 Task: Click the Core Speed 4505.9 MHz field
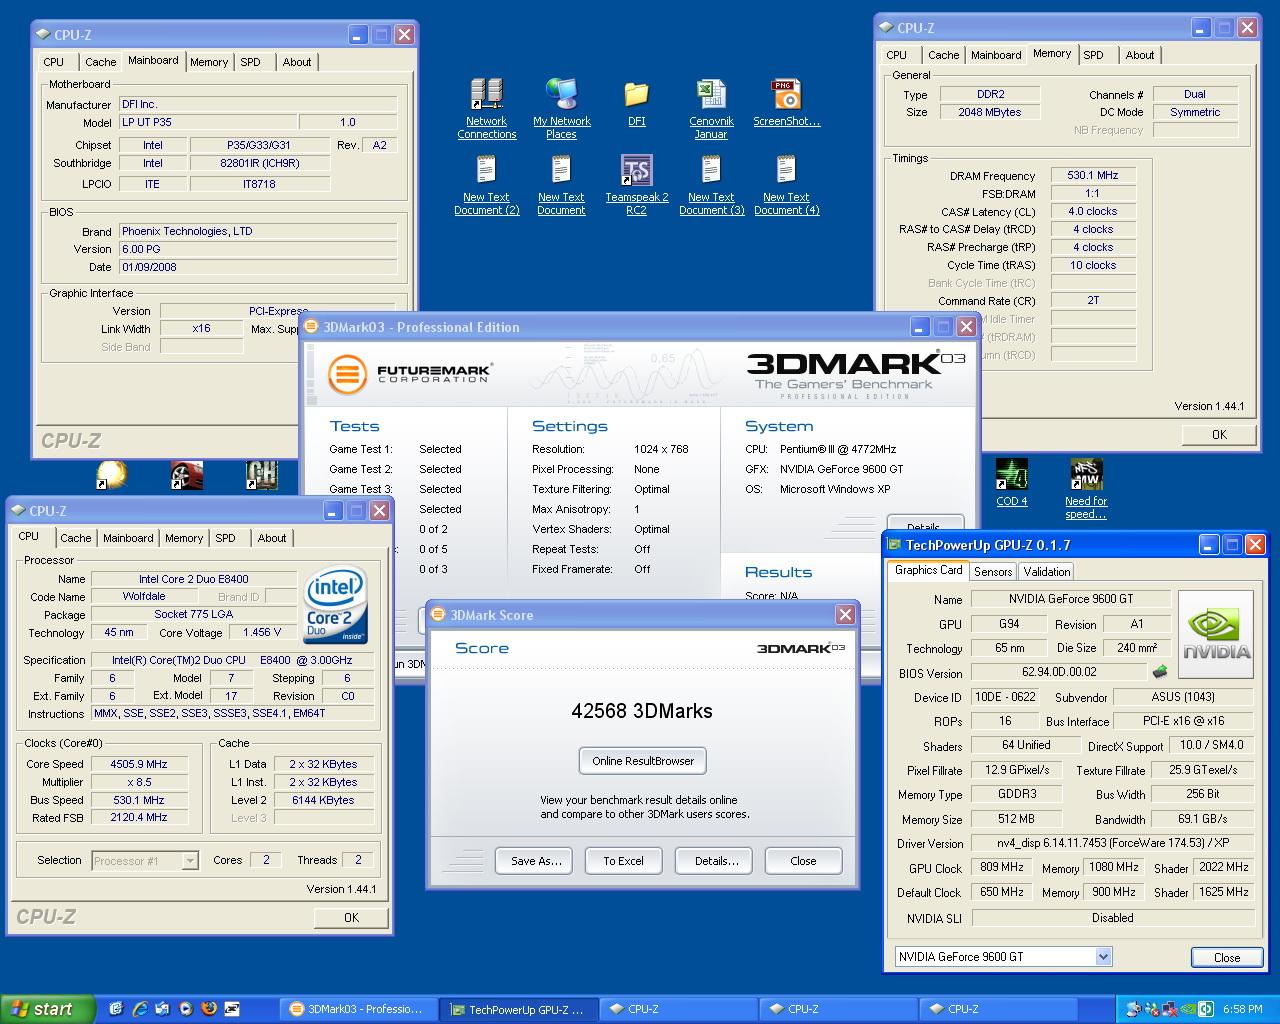tap(139, 764)
